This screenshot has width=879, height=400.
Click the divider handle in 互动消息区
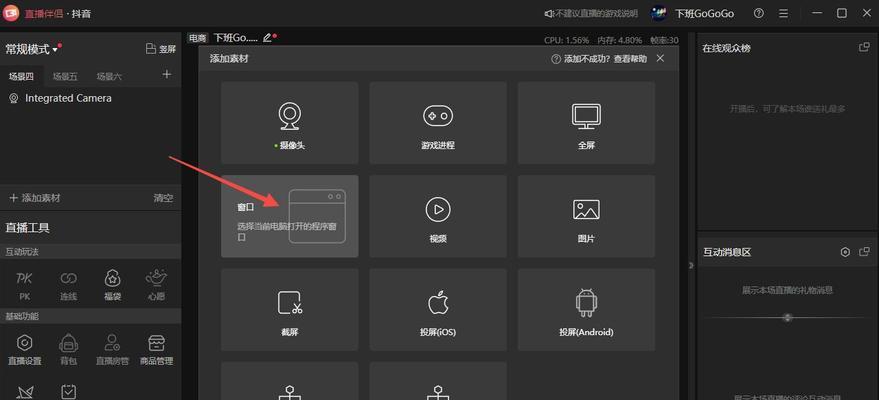pos(788,318)
